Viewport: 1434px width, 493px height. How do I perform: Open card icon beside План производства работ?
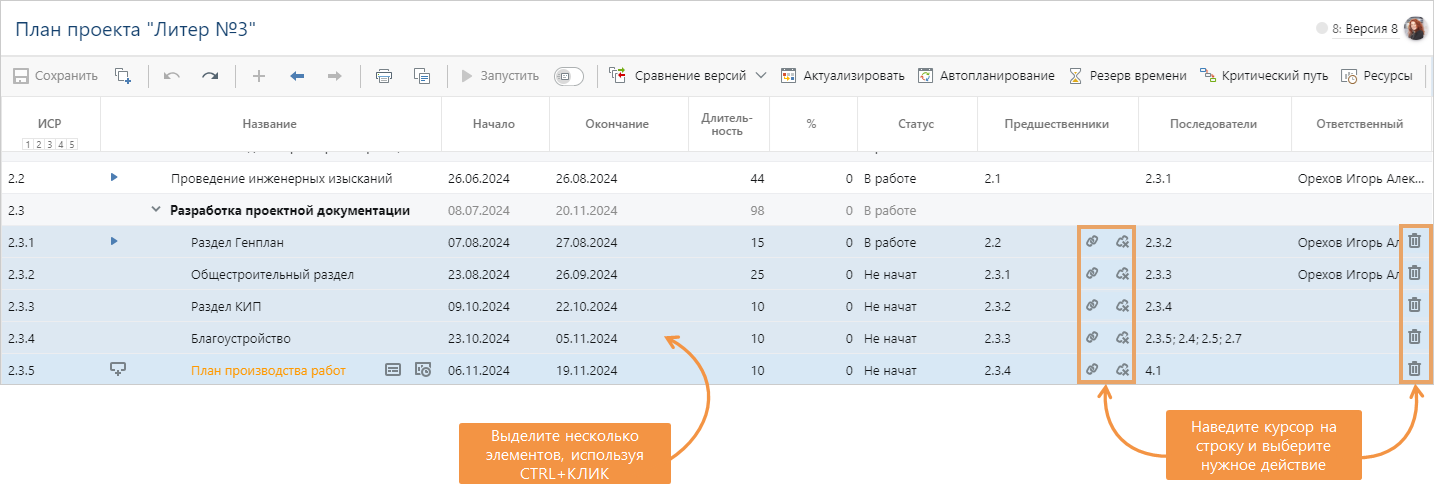click(393, 370)
